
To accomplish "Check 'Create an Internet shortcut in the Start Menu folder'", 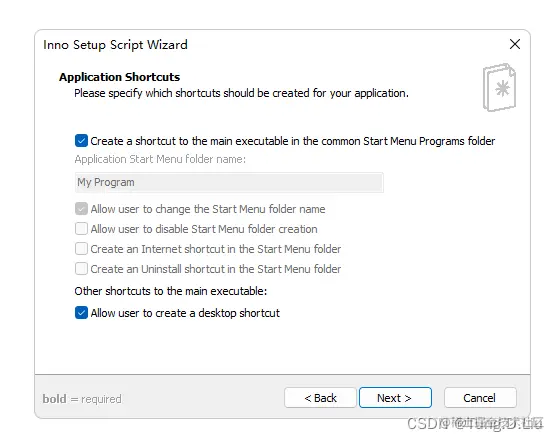I will (x=81, y=248).
